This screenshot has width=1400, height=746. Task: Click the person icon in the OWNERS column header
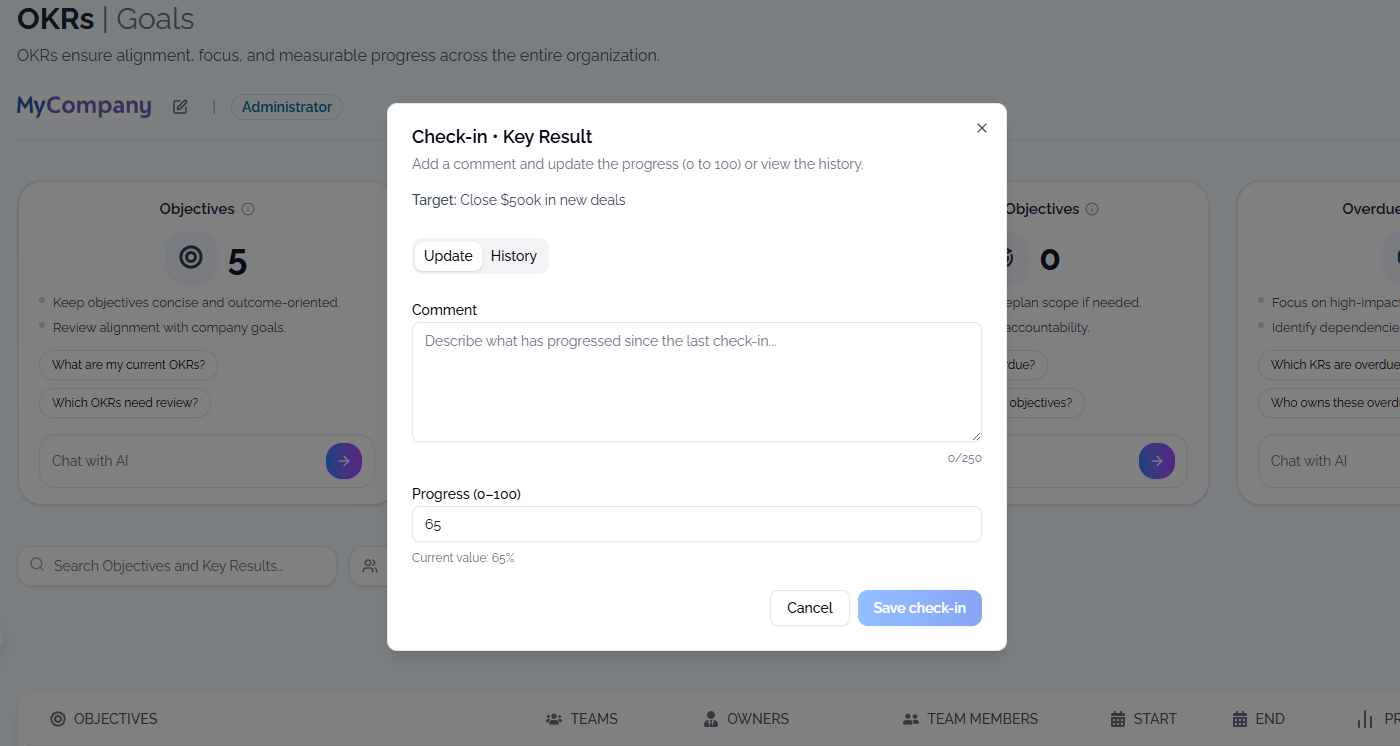coord(711,719)
